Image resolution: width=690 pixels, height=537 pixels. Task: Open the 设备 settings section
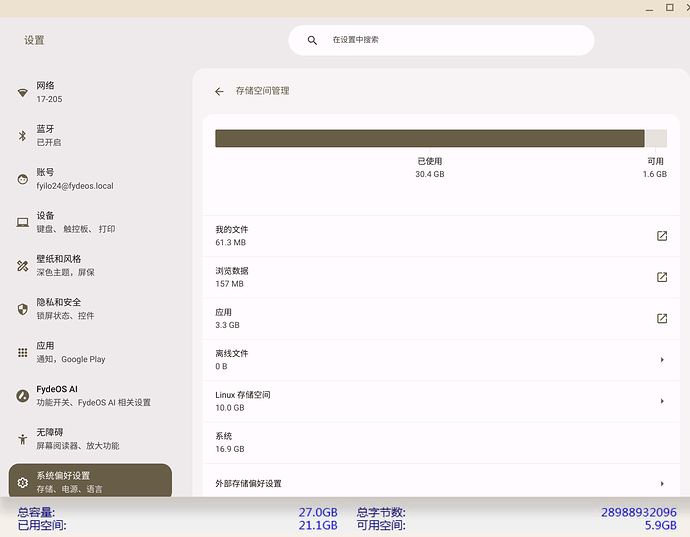pyautogui.click(x=90, y=222)
